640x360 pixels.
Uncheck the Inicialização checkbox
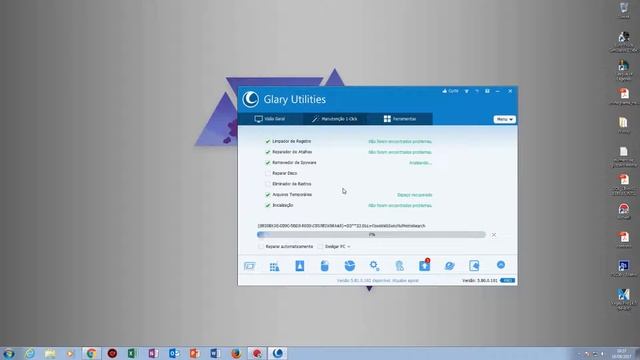[268, 205]
